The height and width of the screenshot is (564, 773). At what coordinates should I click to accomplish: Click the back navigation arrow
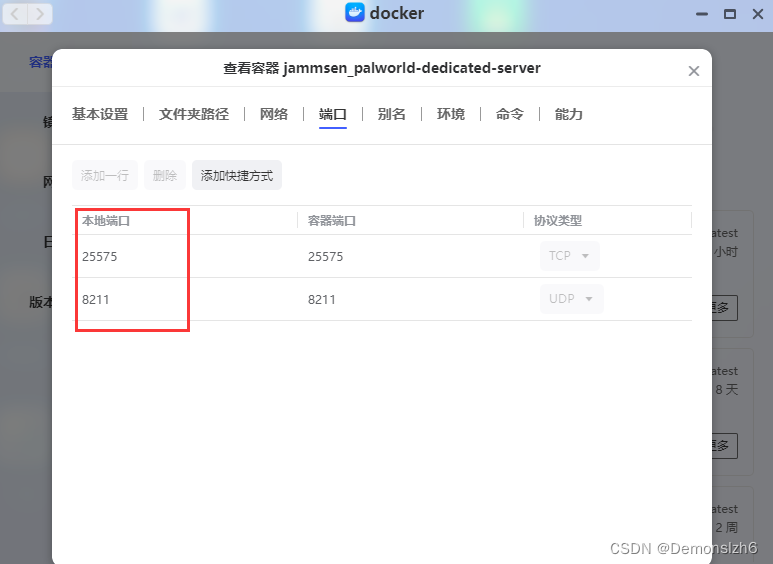15,14
